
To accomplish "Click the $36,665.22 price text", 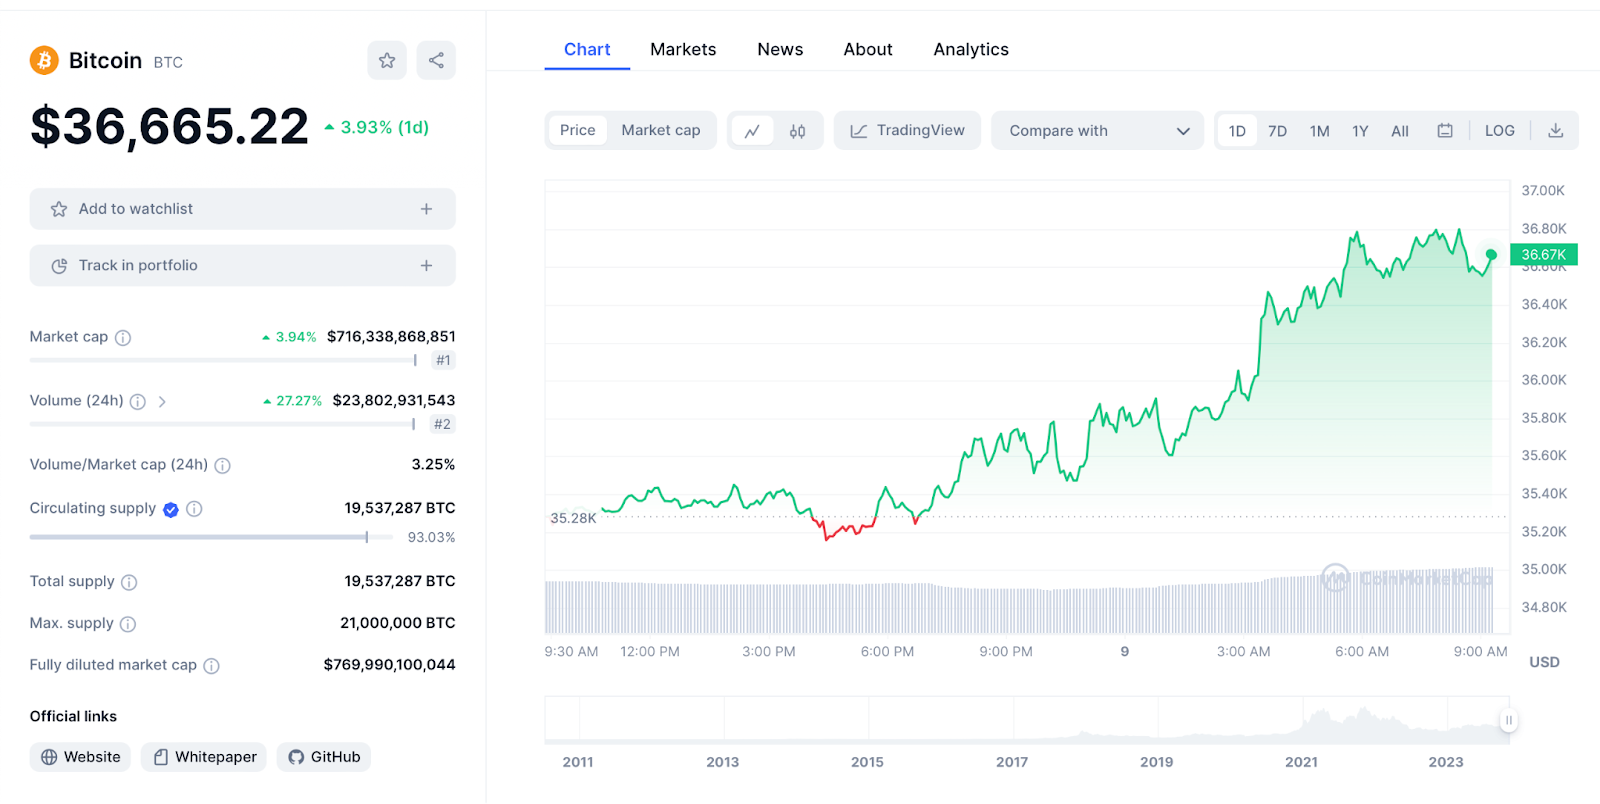I will tap(169, 127).
